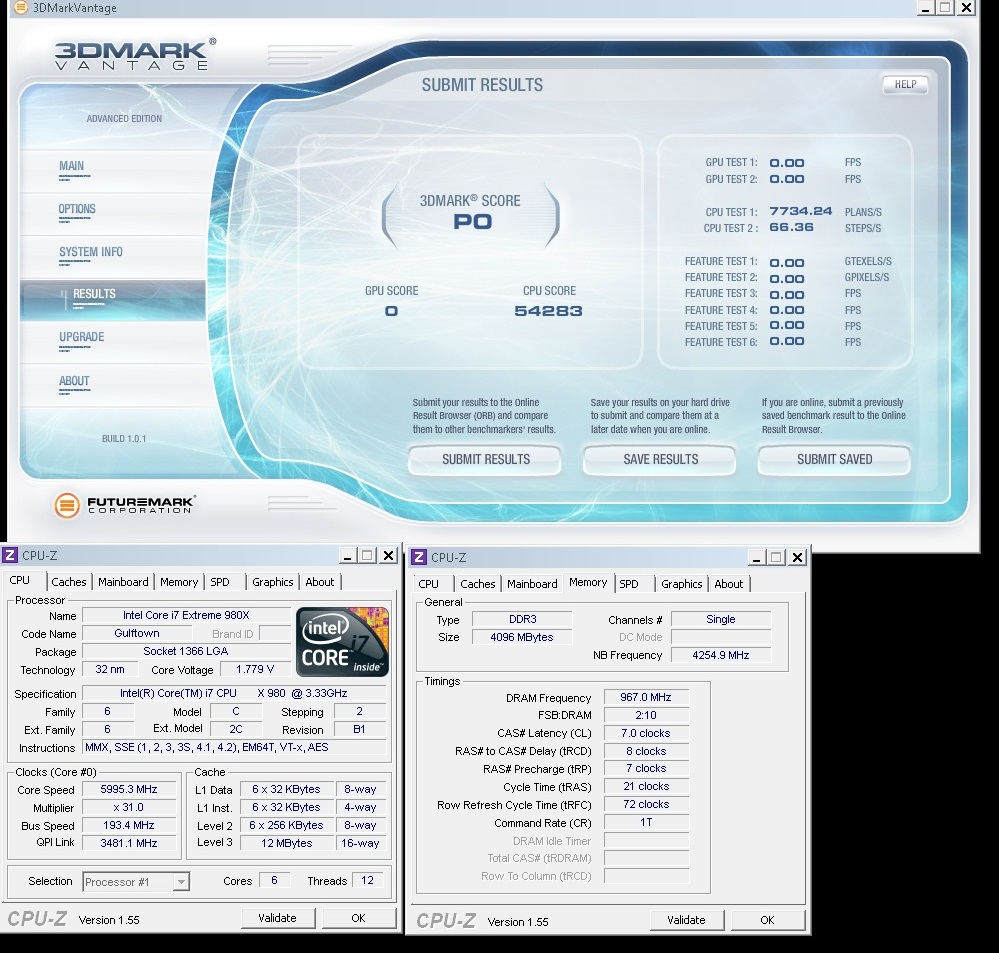Open the Processor #1 selection dropdown
The width and height of the screenshot is (999, 953).
pyautogui.click(x=136, y=881)
